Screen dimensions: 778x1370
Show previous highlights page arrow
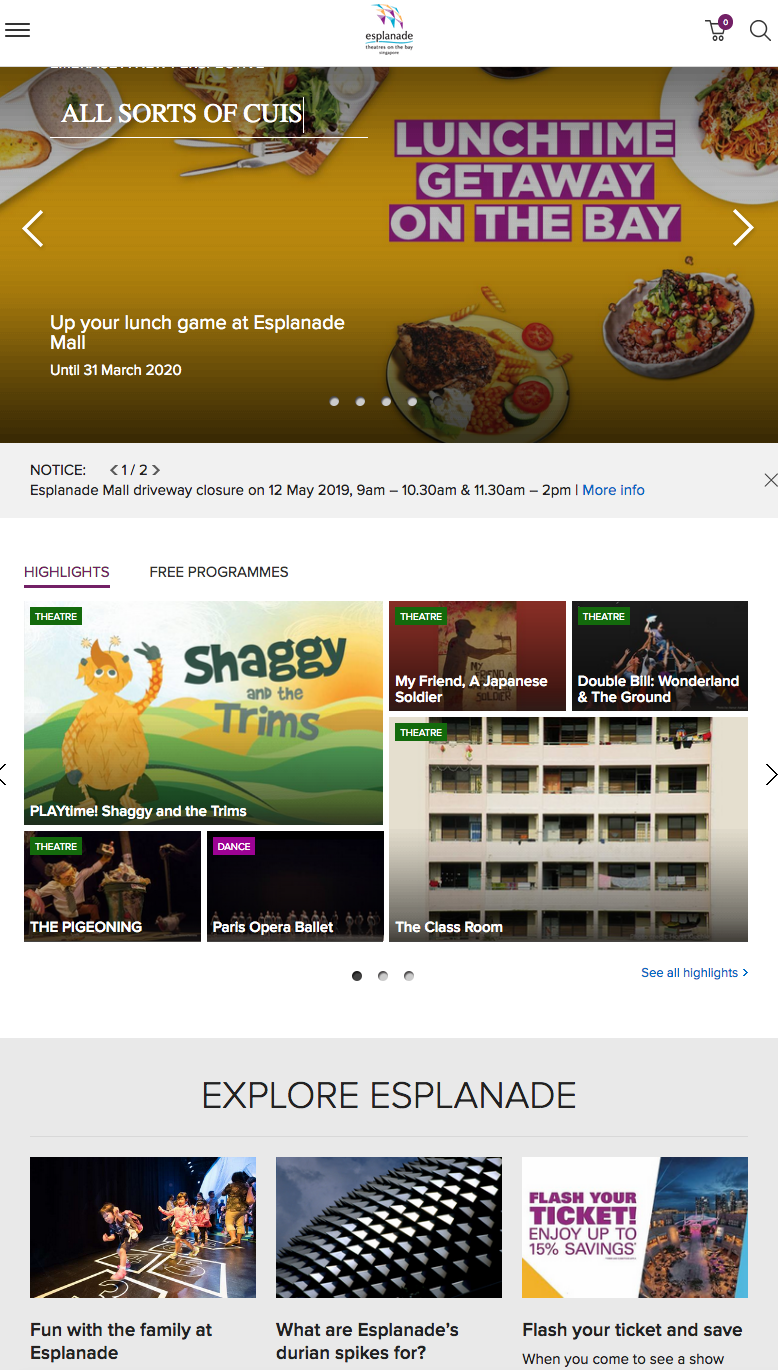(x=3, y=774)
